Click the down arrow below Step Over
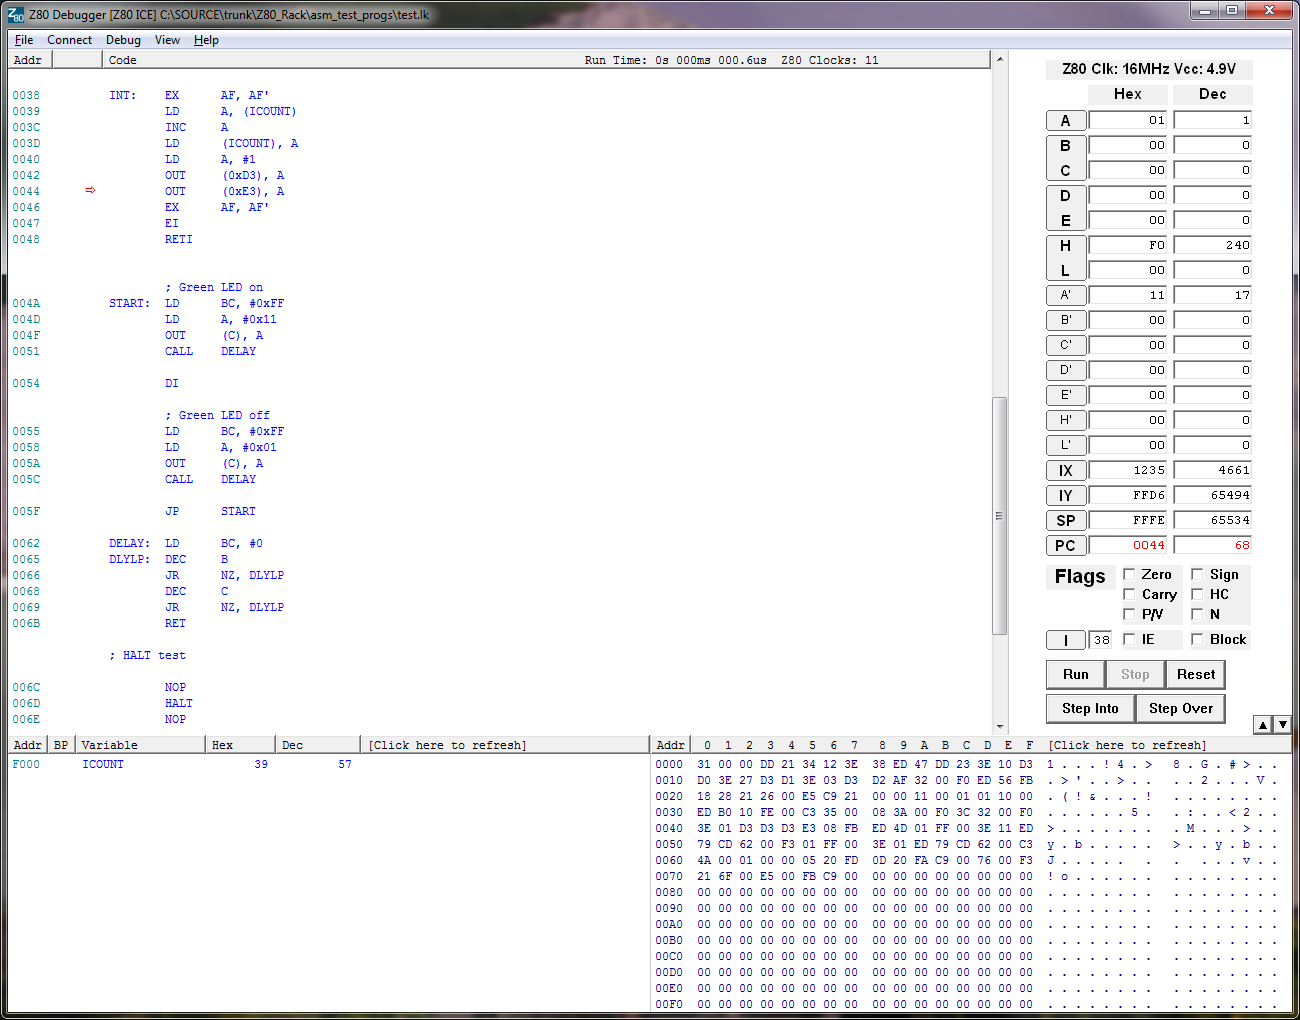 click(x=1282, y=725)
